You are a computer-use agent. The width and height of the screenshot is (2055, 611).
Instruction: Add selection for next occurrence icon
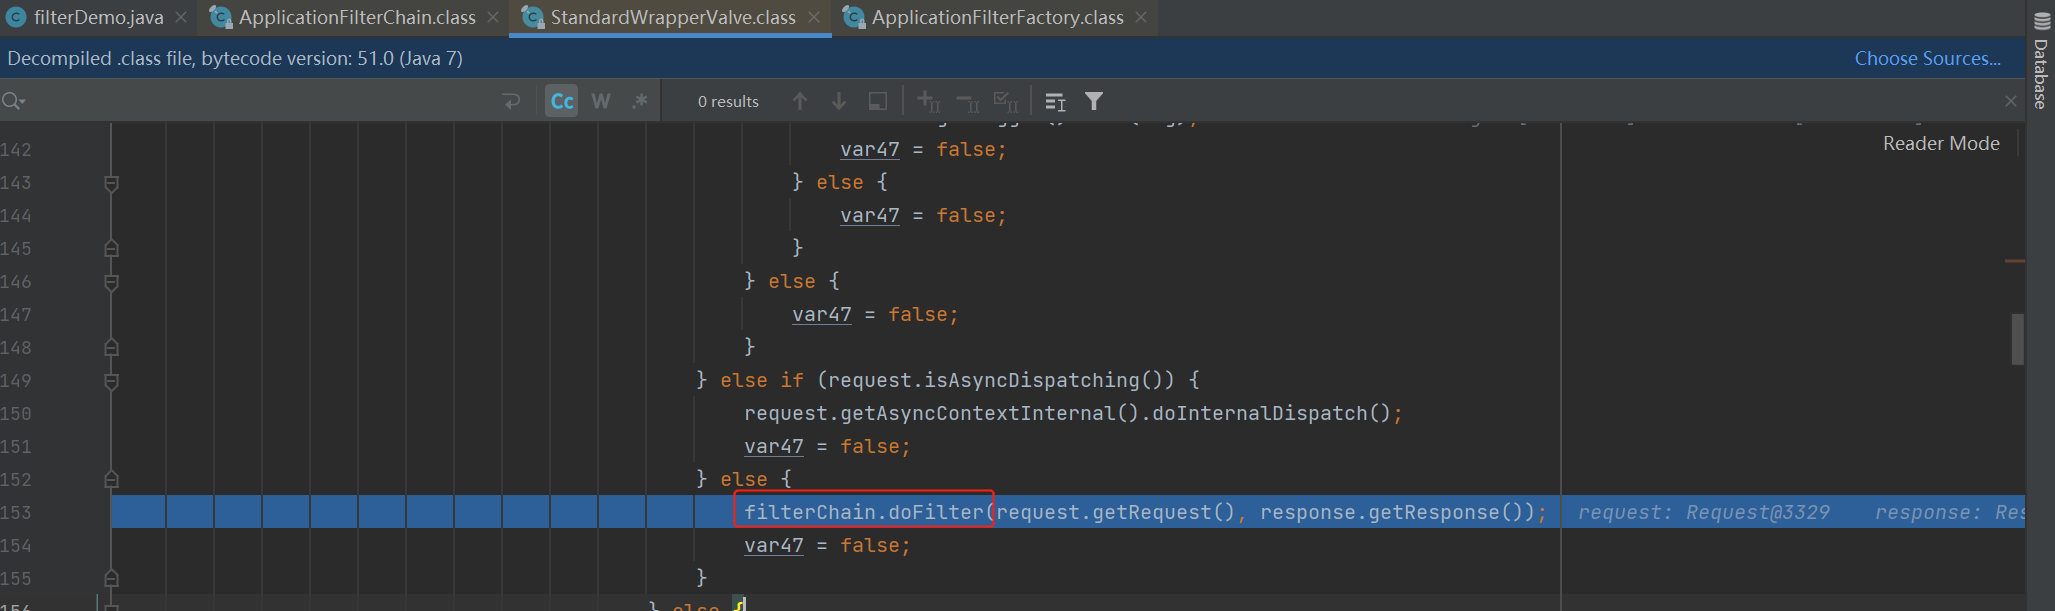click(928, 101)
